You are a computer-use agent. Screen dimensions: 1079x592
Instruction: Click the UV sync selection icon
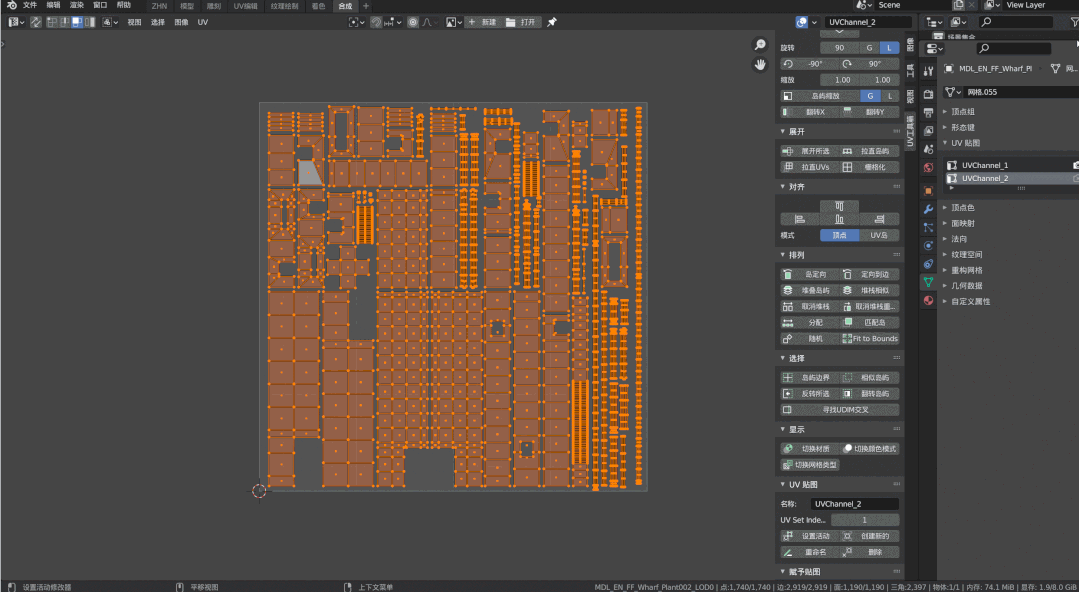[35, 22]
